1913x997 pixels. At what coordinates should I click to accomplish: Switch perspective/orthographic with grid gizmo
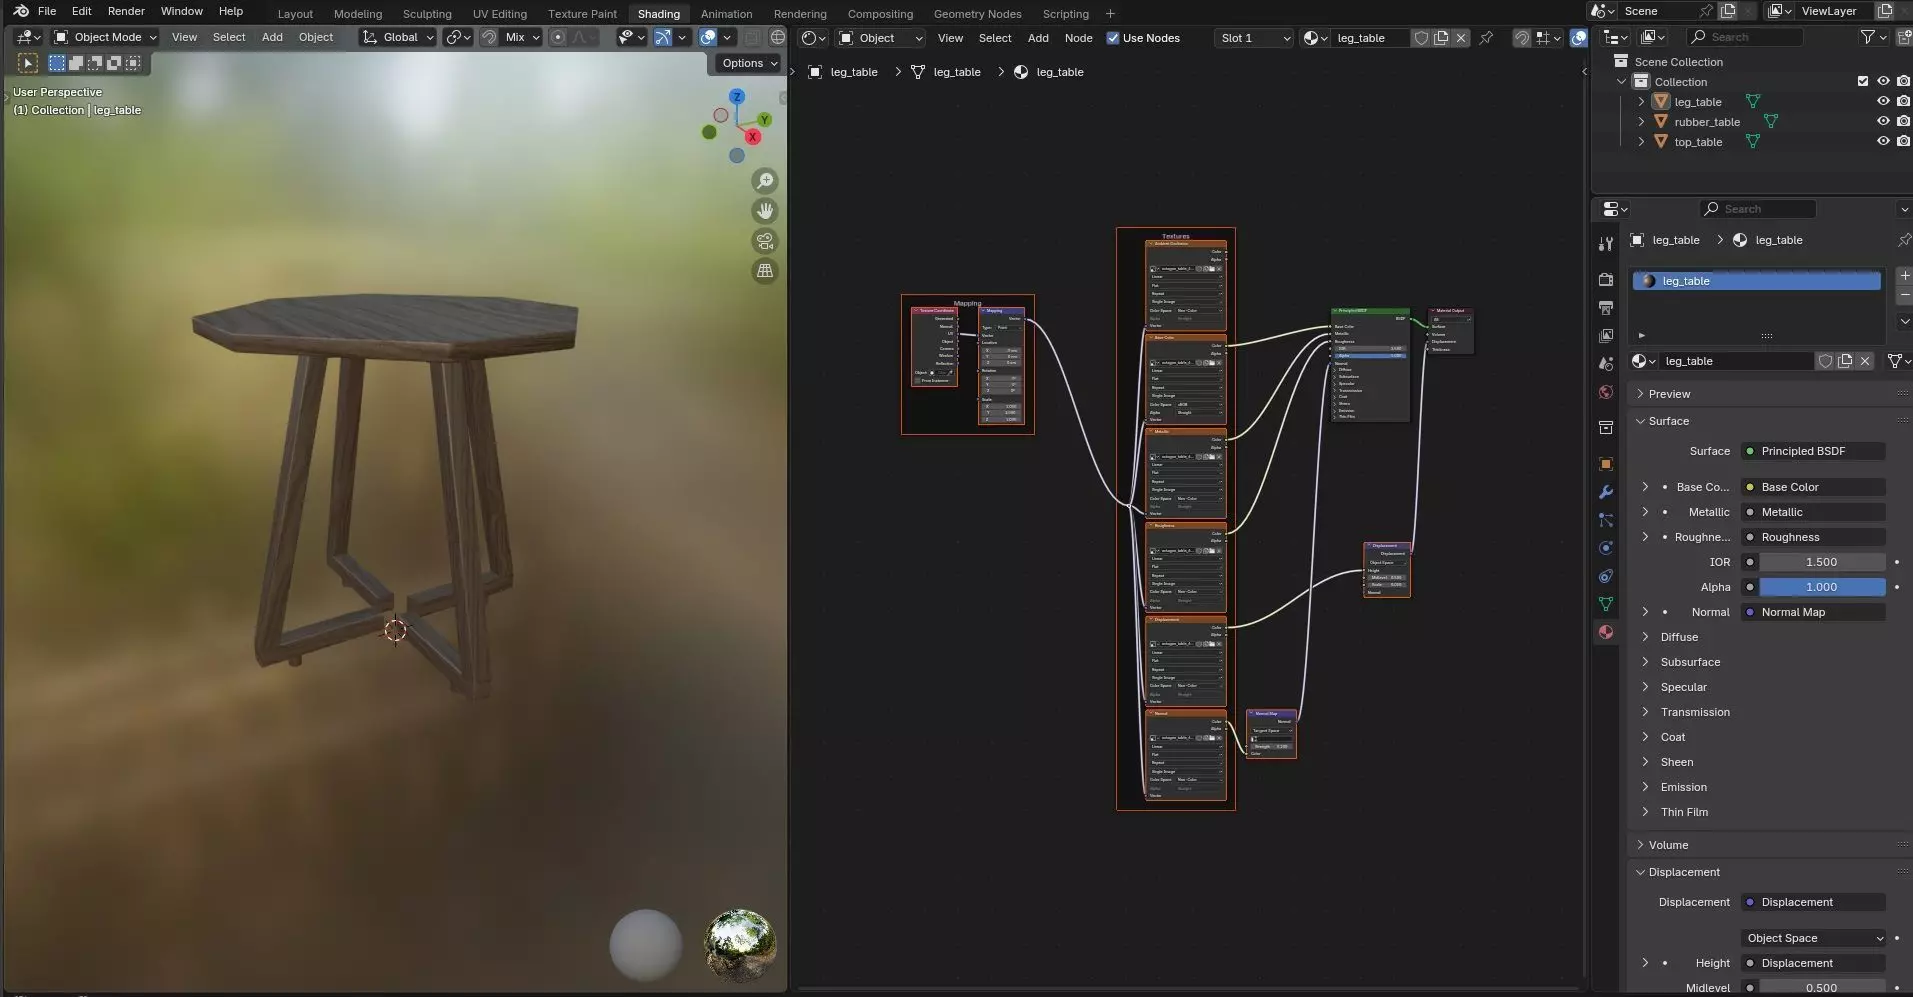(x=765, y=271)
